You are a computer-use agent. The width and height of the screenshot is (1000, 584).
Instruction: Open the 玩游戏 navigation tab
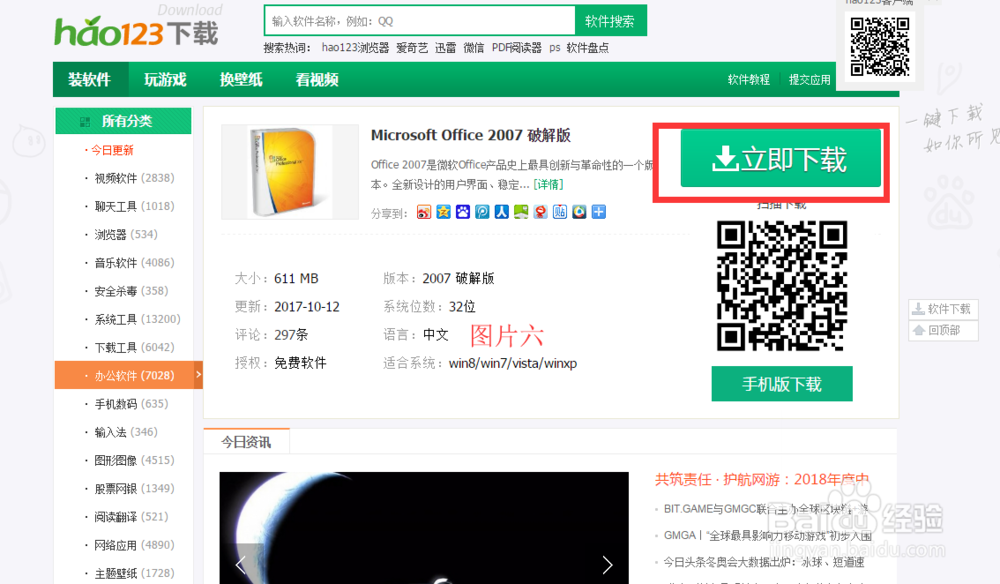[x=166, y=80]
